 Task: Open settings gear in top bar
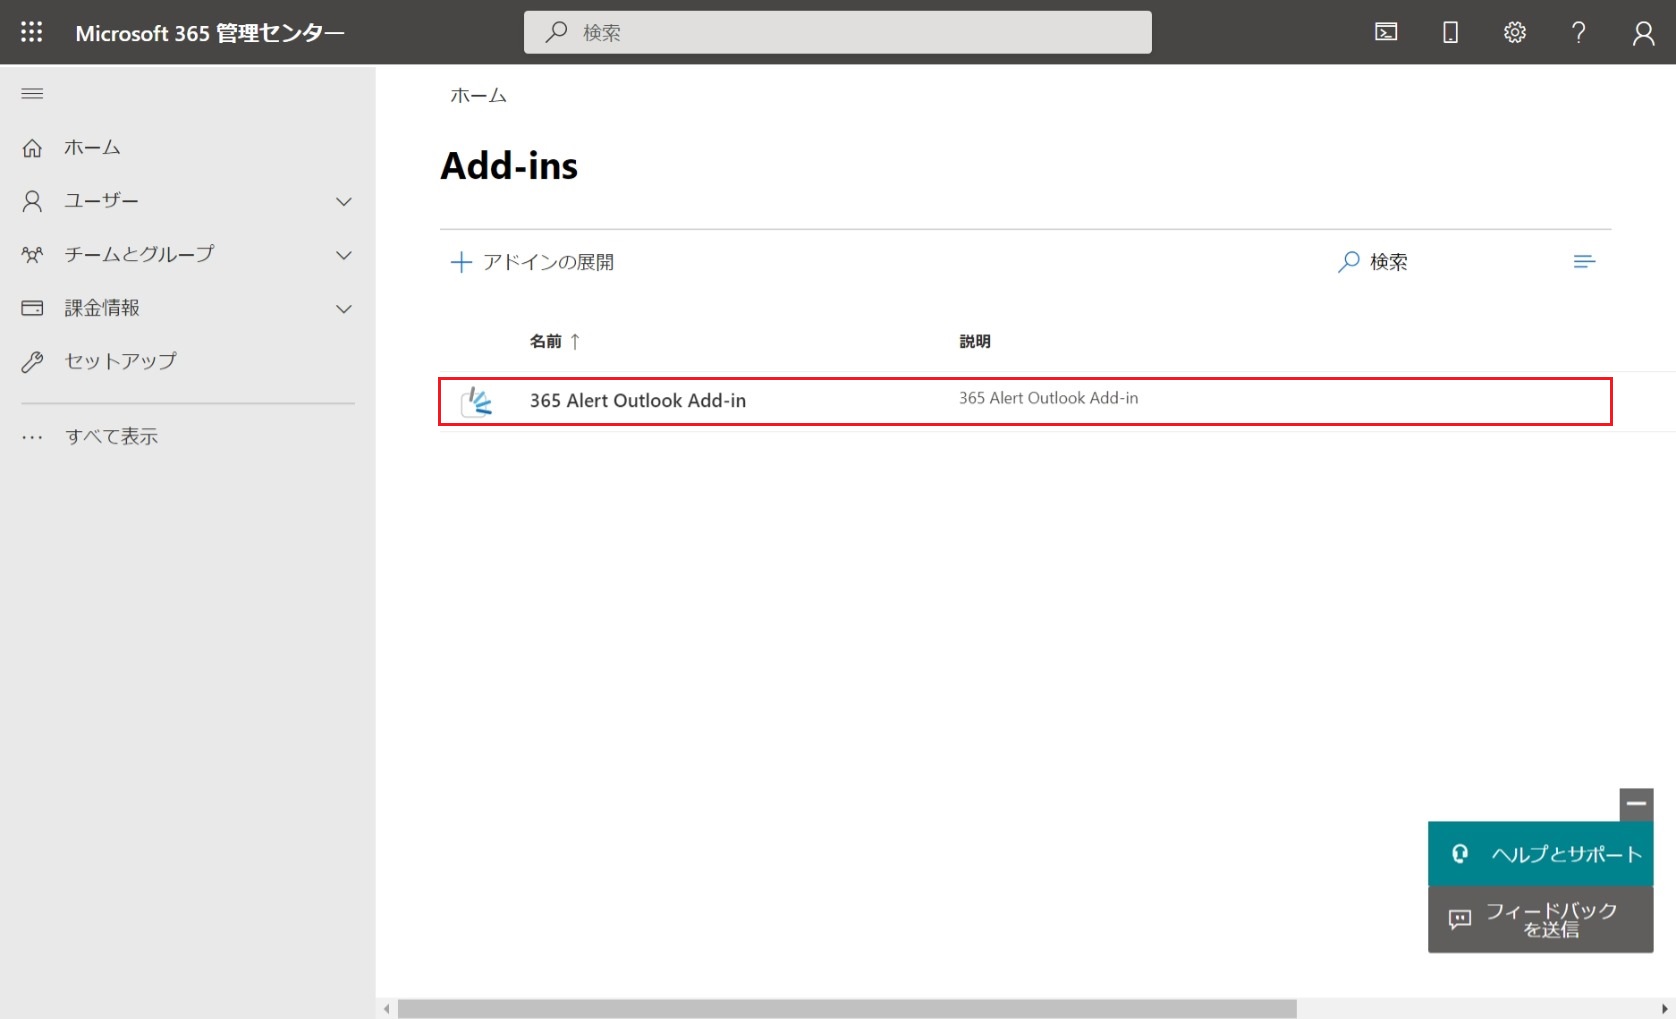(x=1514, y=32)
